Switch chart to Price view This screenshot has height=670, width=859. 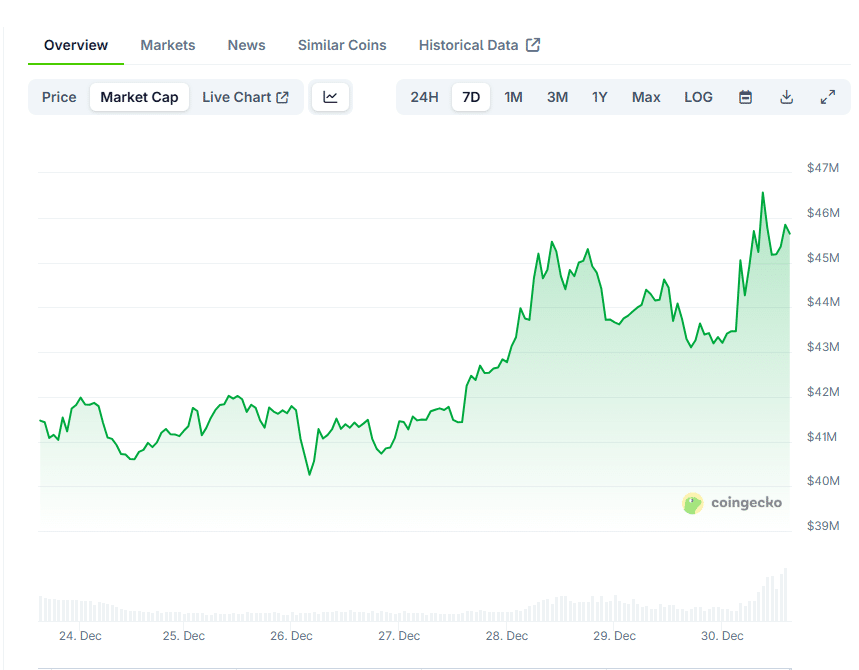click(59, 97)
